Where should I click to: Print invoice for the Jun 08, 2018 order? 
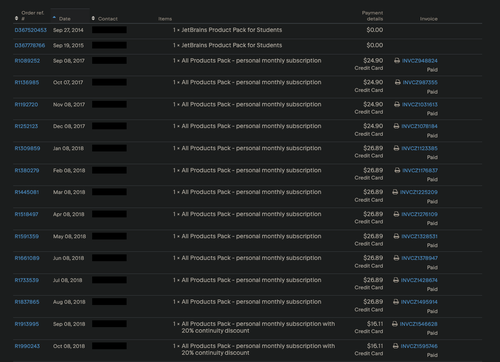[x=396, y=258]
